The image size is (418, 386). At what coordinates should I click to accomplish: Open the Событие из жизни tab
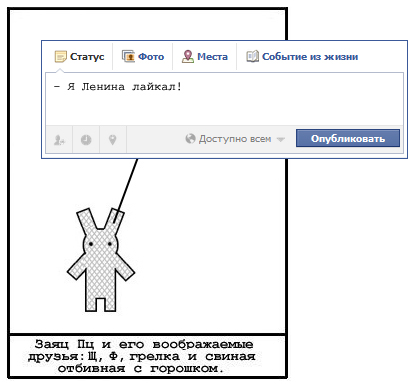310,57
